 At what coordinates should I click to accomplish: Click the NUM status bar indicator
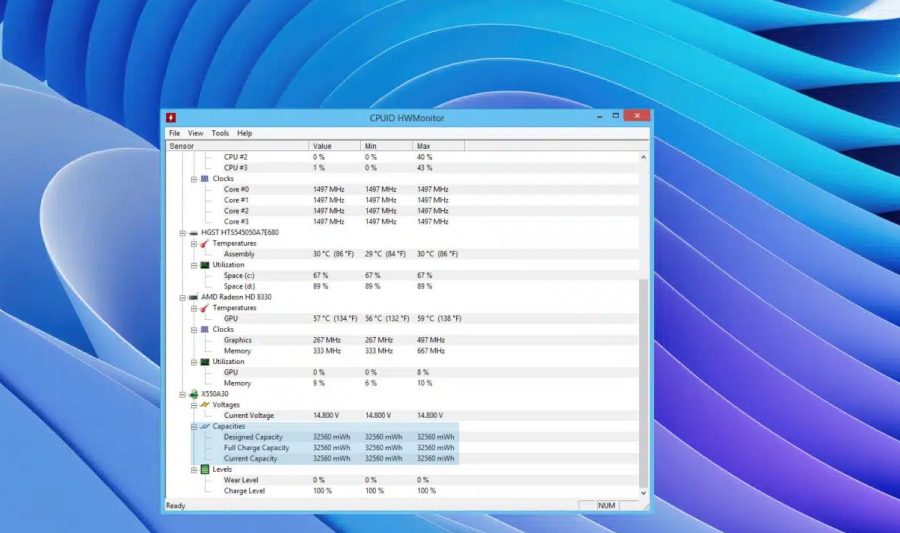[607, 506]
